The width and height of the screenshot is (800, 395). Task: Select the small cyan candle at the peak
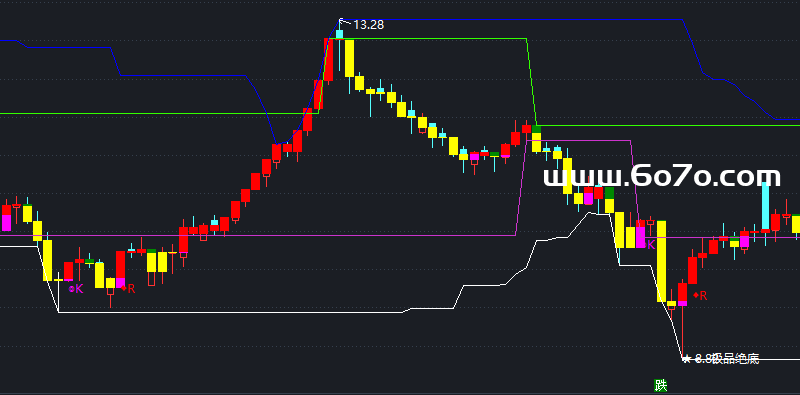coord(339,35)
